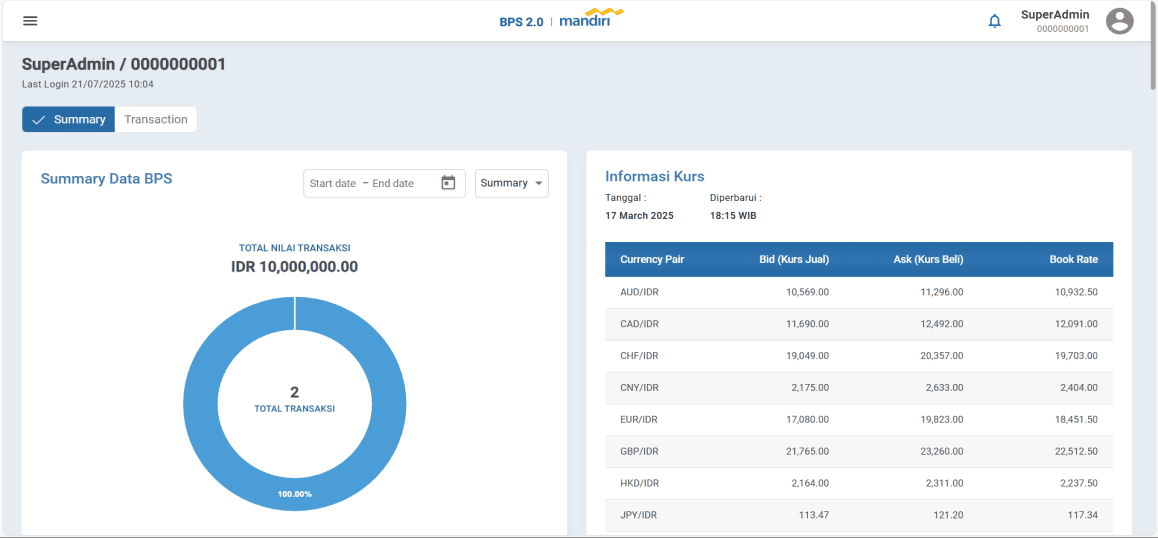Select the GBP/IDR currency row
This screenshot has width=1158, height=538.
(859, 451)
